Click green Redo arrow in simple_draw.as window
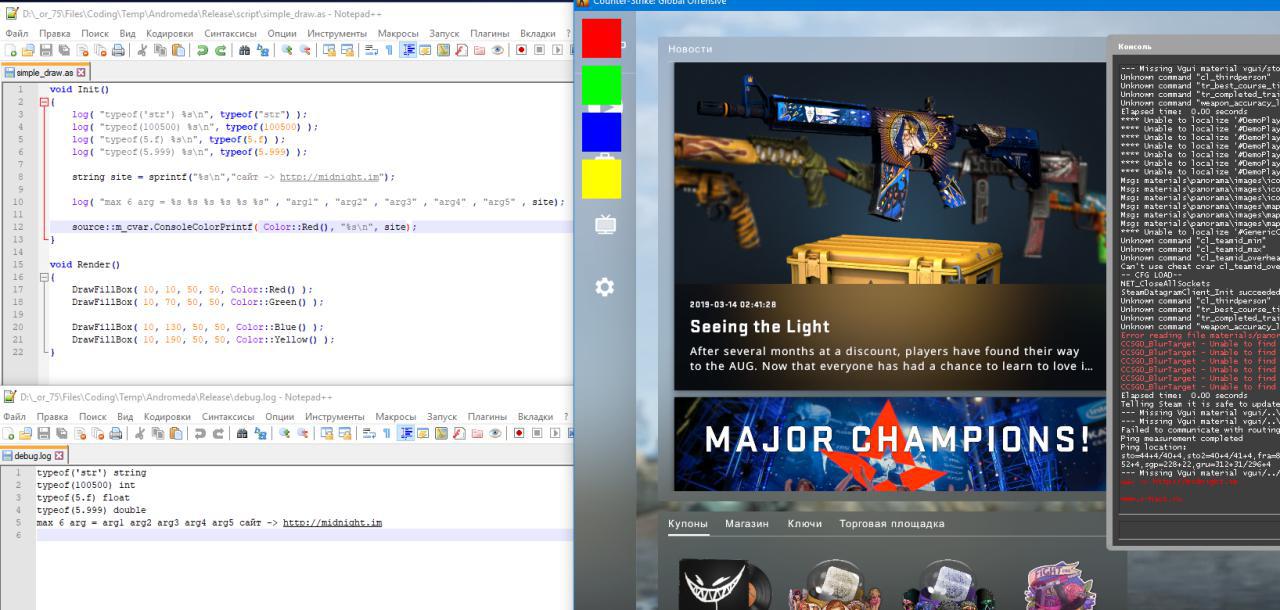Screen dimensions: 1280x610 coord(220,50)
